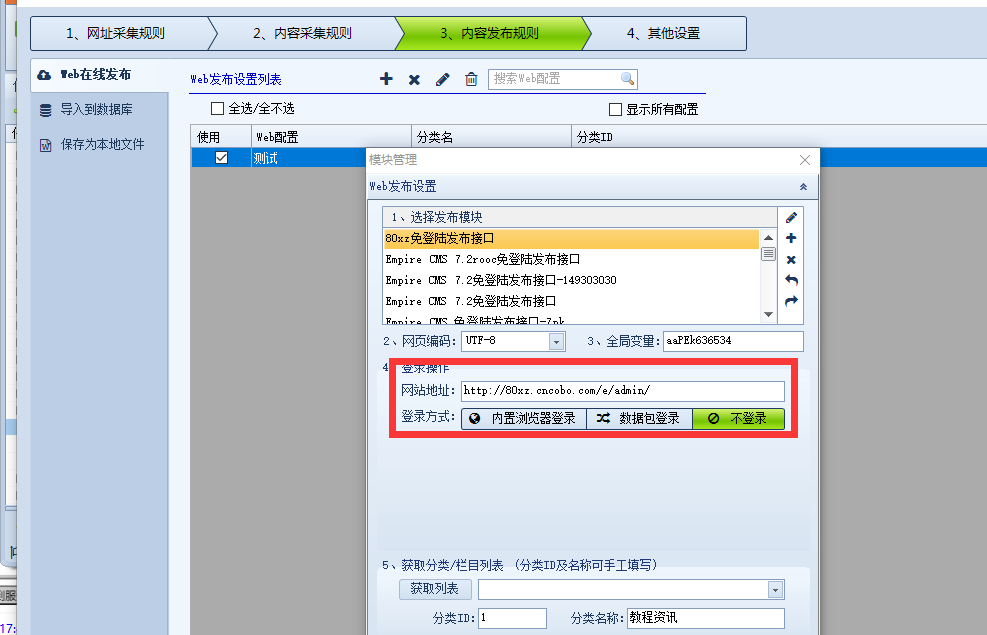
Task: Click the 网站地址 URL input field
Action: tap(622, 391)
